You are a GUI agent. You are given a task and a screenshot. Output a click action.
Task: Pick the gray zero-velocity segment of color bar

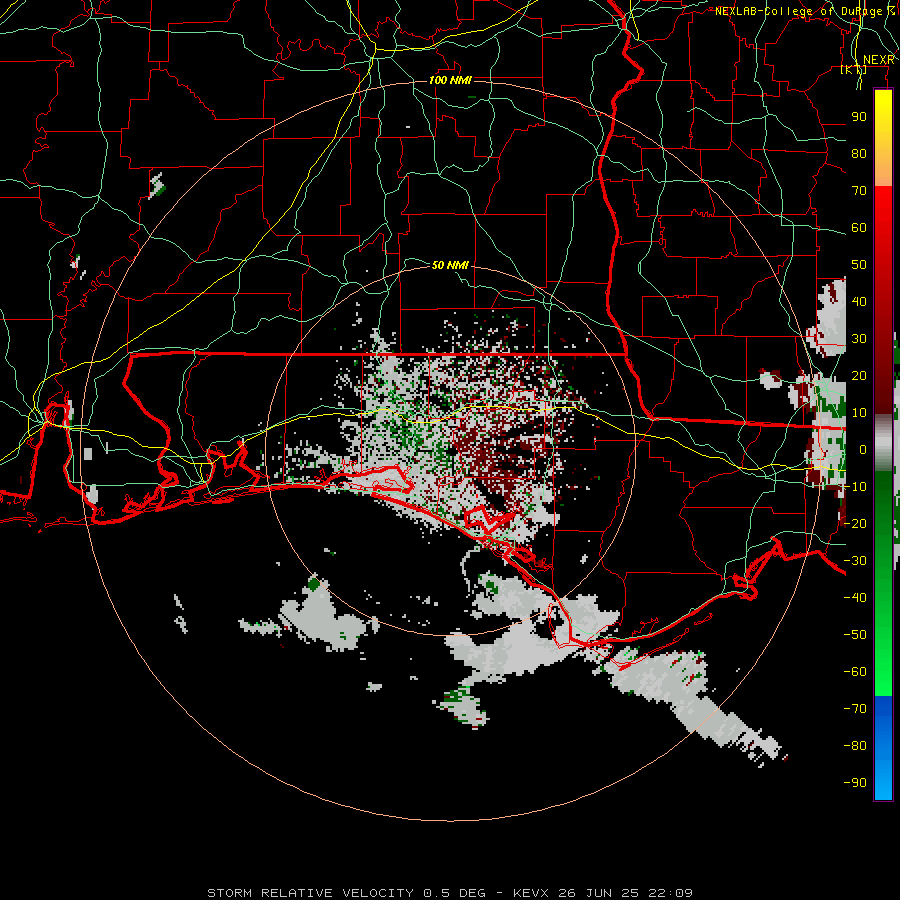click(883, 443)
